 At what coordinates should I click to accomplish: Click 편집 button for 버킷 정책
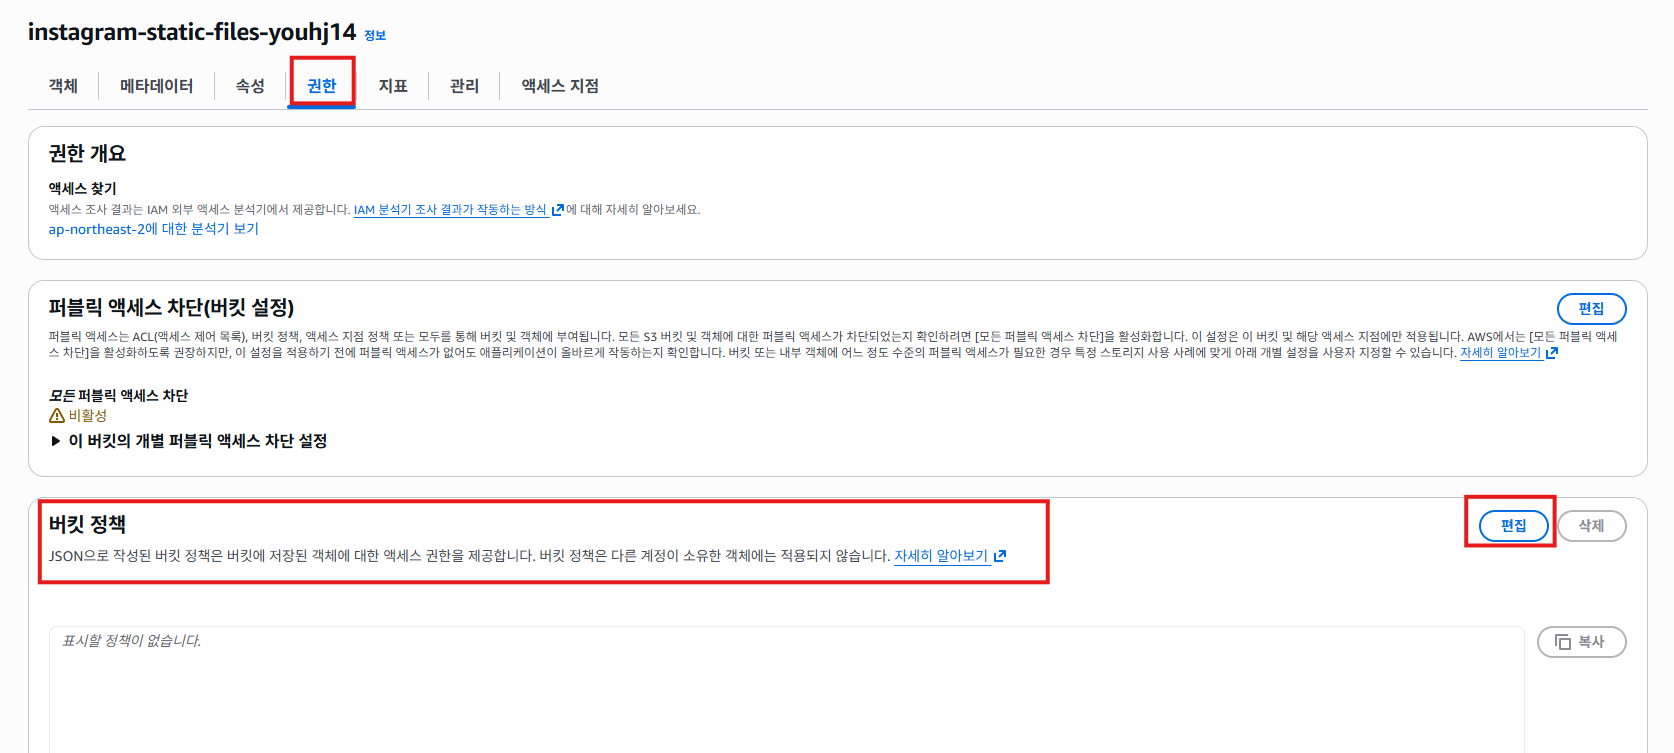(x=1513, y=526)
